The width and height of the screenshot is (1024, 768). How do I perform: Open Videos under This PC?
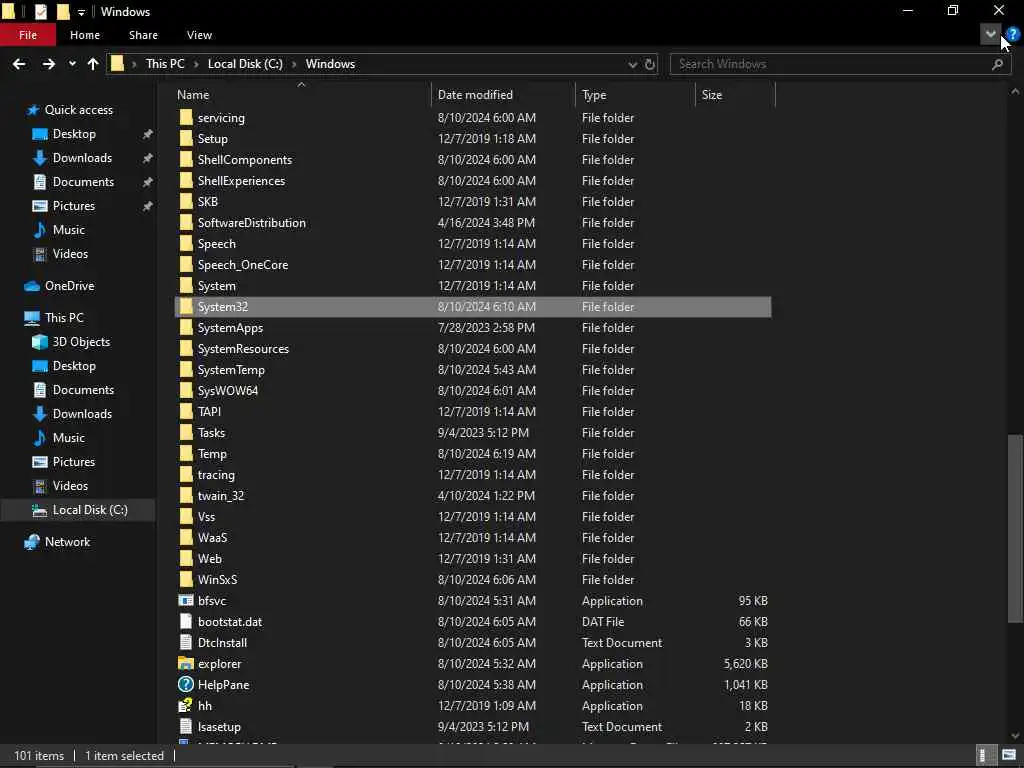tap(70, 486)
